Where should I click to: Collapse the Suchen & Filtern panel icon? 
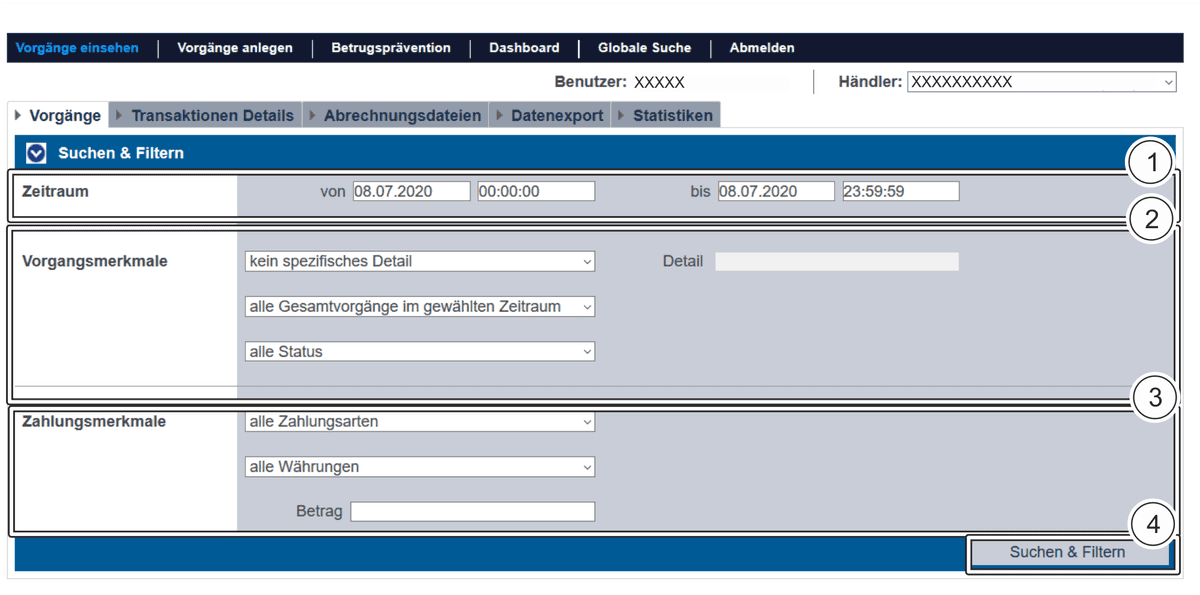(x=37, y=153)
